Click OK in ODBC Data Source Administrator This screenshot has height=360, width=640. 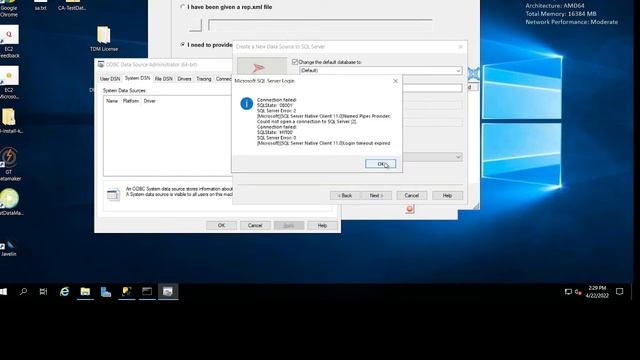coord(221,225)
